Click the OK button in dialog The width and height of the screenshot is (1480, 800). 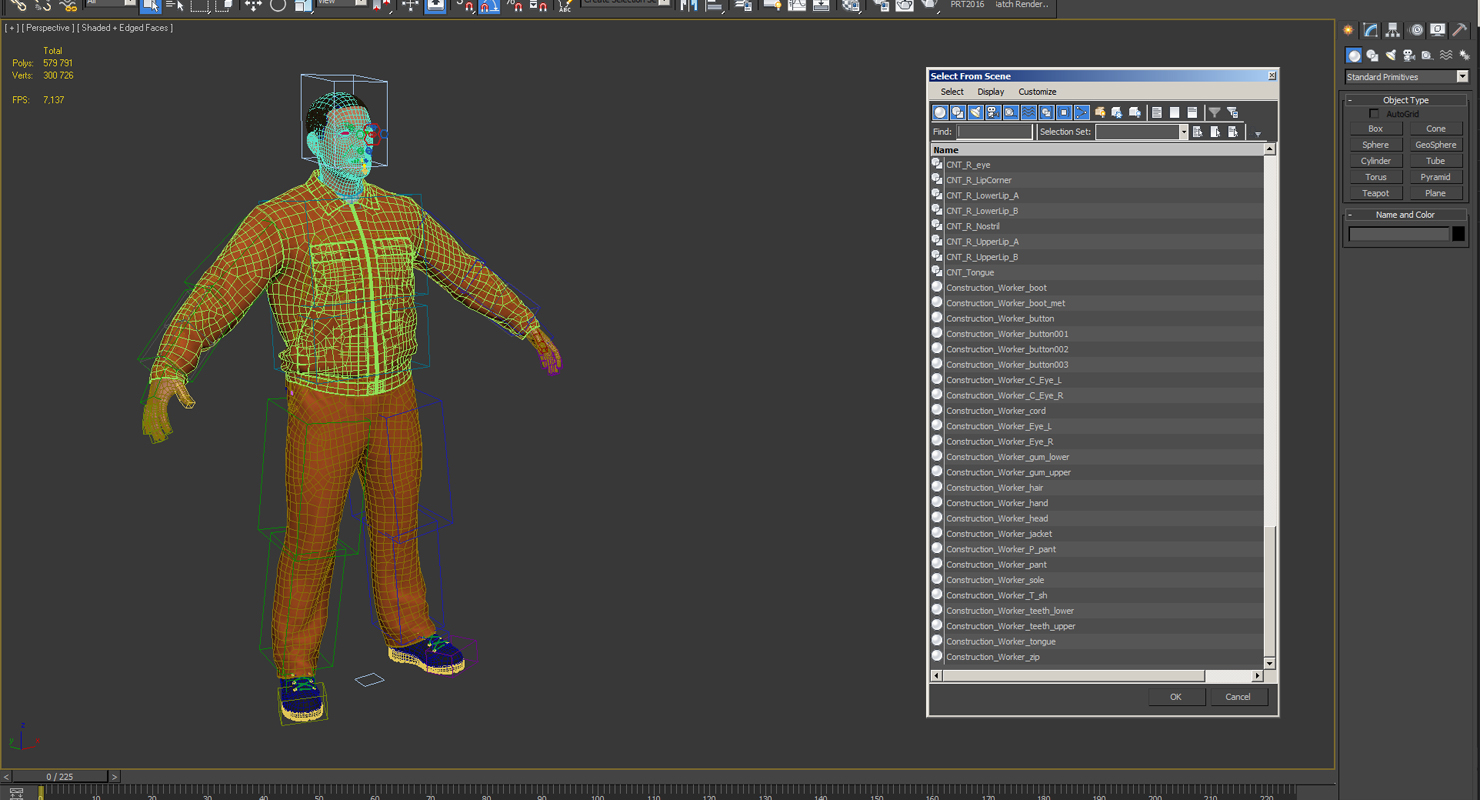pos(1176,697)
